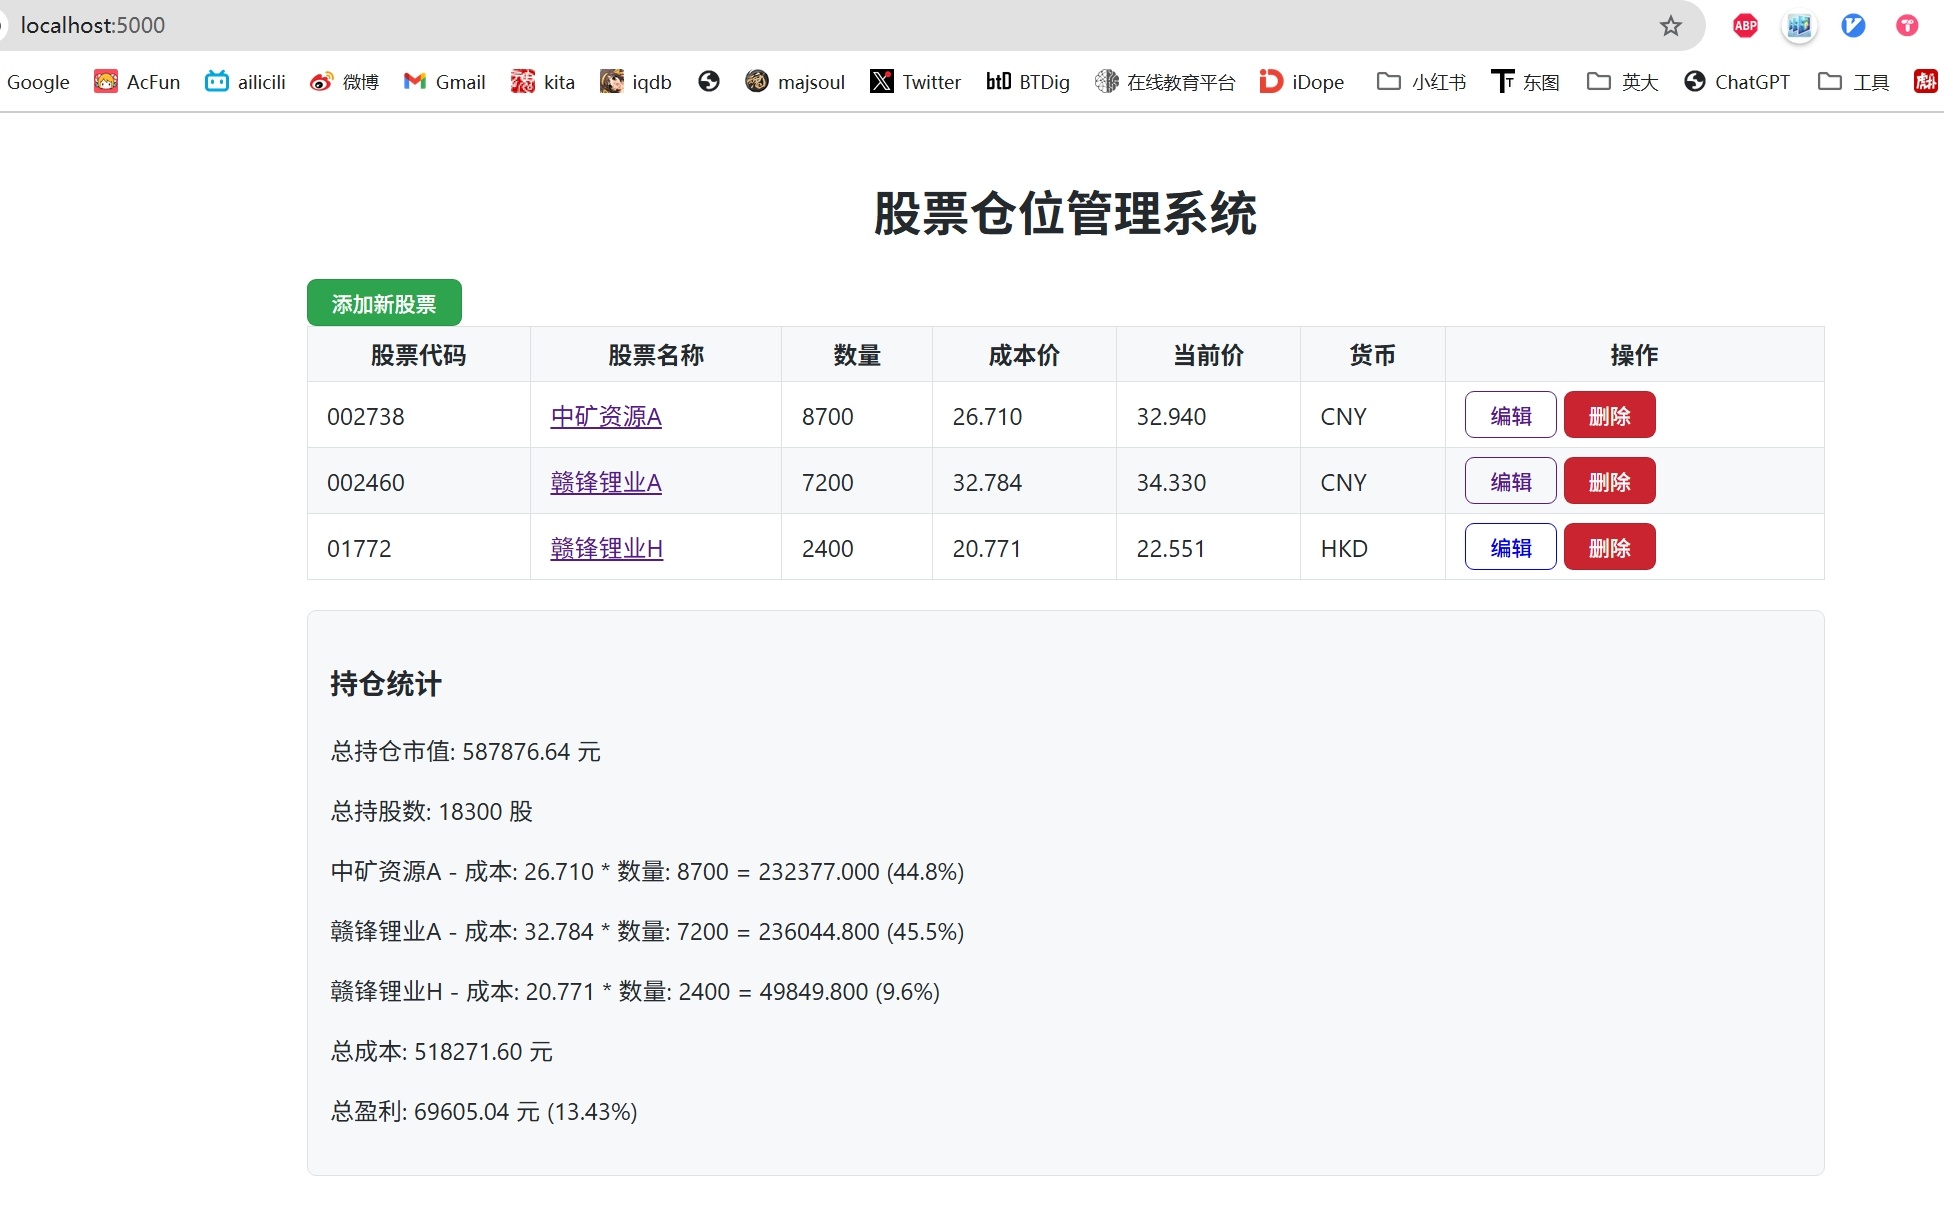Open the AcFun bookmark
The height and width of the screenshot is (1212, 1944).
pos(137,82)
